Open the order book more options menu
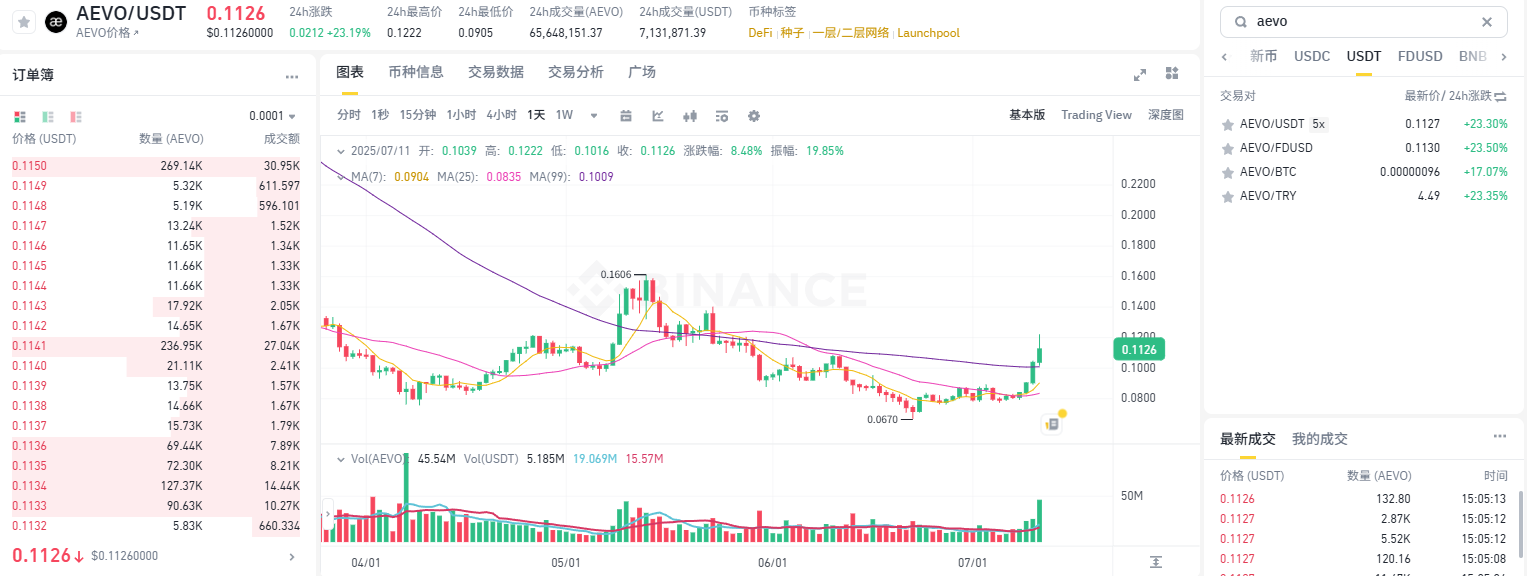The image size is (1527, 576). pos(291,76)
